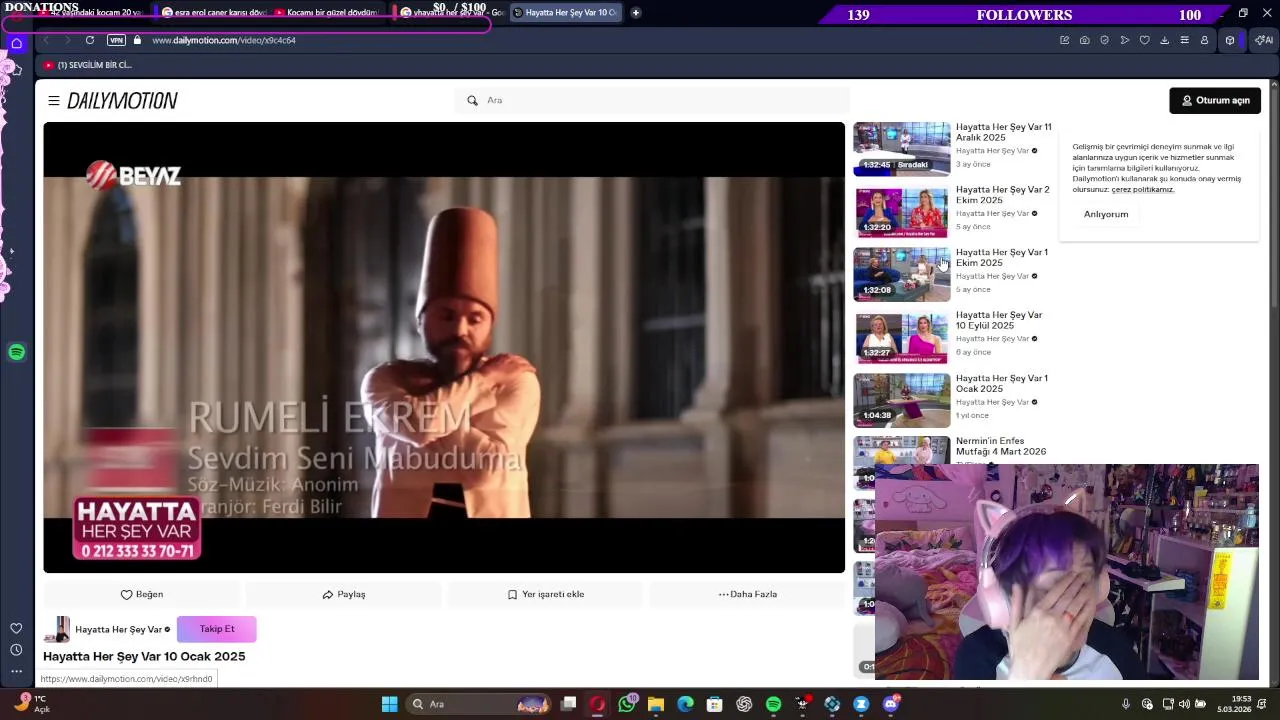Open the 'SEVGİLİM BİR Cİ...' bookmark
Screen dimensions: 1280x720
(x=88, y=65)
